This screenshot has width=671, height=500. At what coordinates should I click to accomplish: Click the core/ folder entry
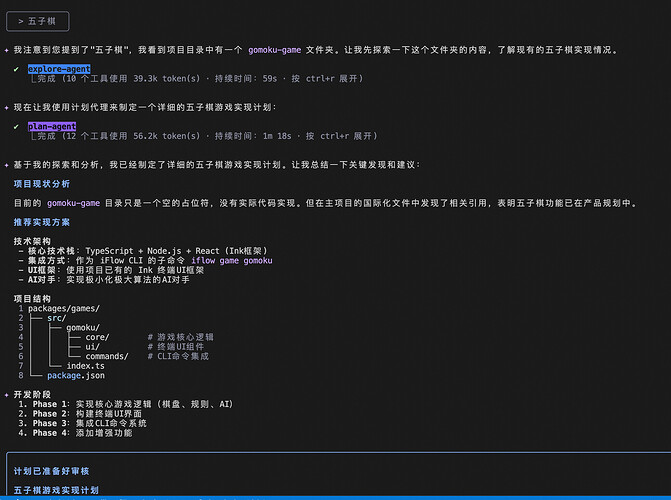[x=97, y=337]
